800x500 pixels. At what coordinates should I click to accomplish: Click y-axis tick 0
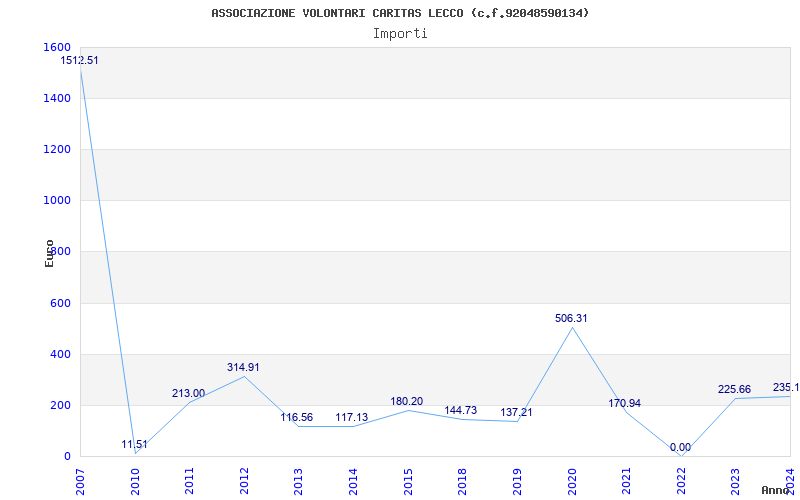tap(67, 456)
